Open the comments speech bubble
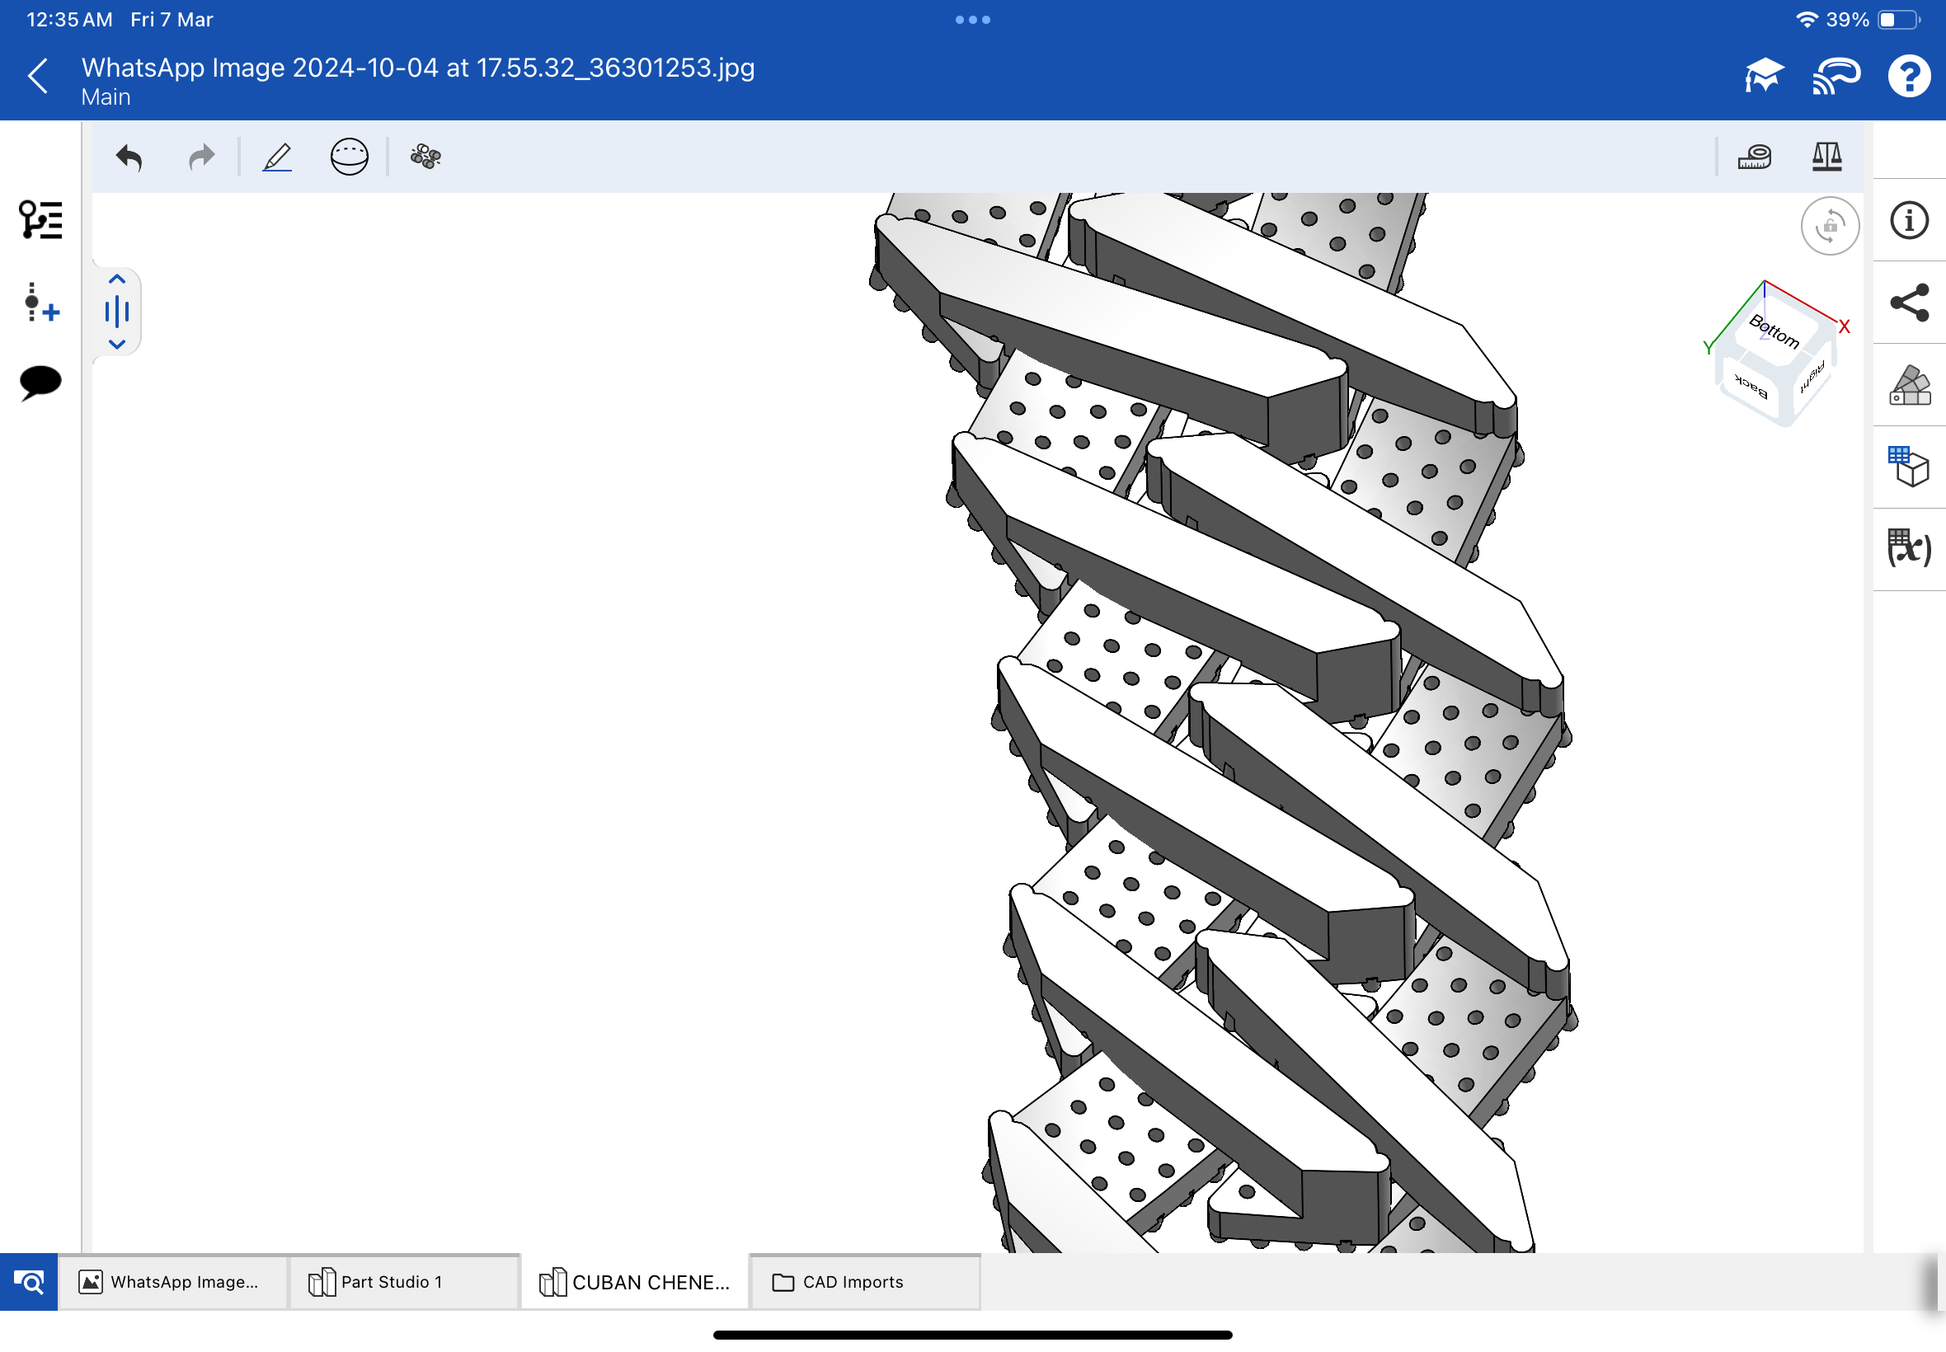 40,382
